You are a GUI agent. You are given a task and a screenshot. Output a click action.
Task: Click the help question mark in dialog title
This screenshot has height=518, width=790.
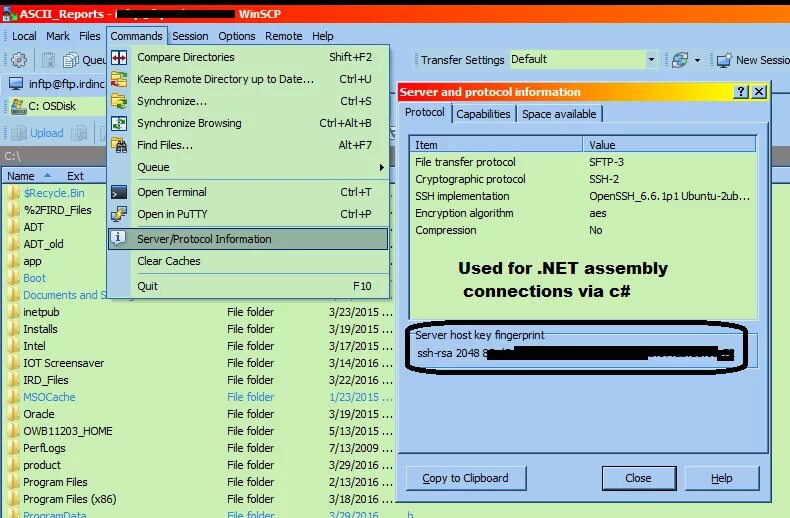741,92
